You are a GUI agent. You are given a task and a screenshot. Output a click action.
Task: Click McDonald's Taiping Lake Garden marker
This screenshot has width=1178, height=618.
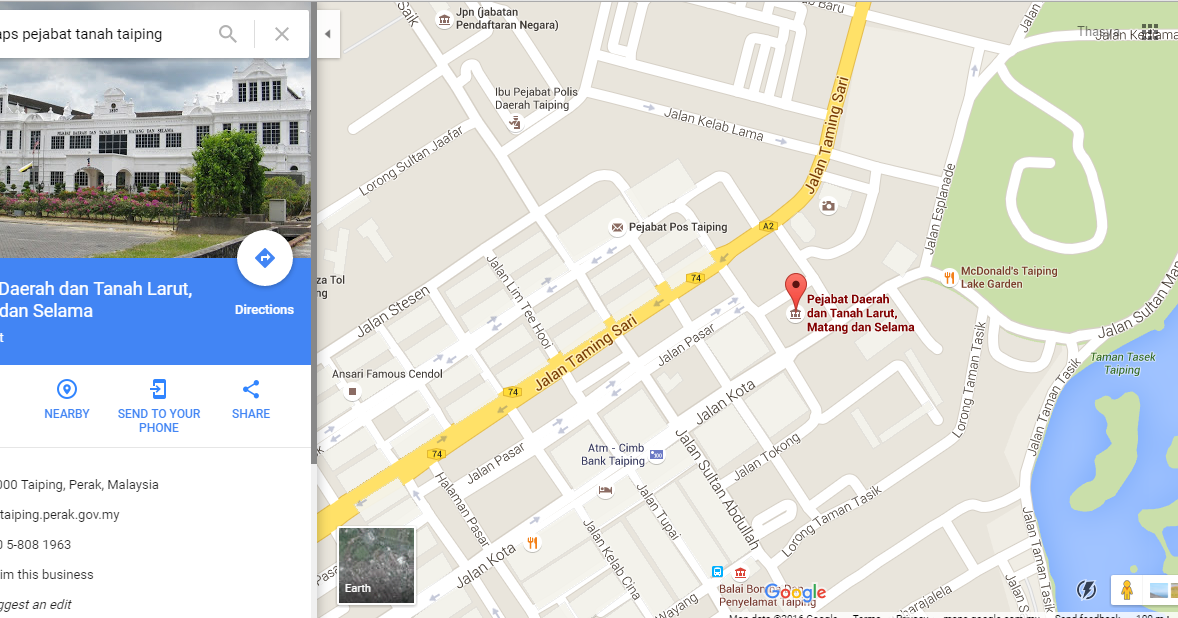pos(950,277)
